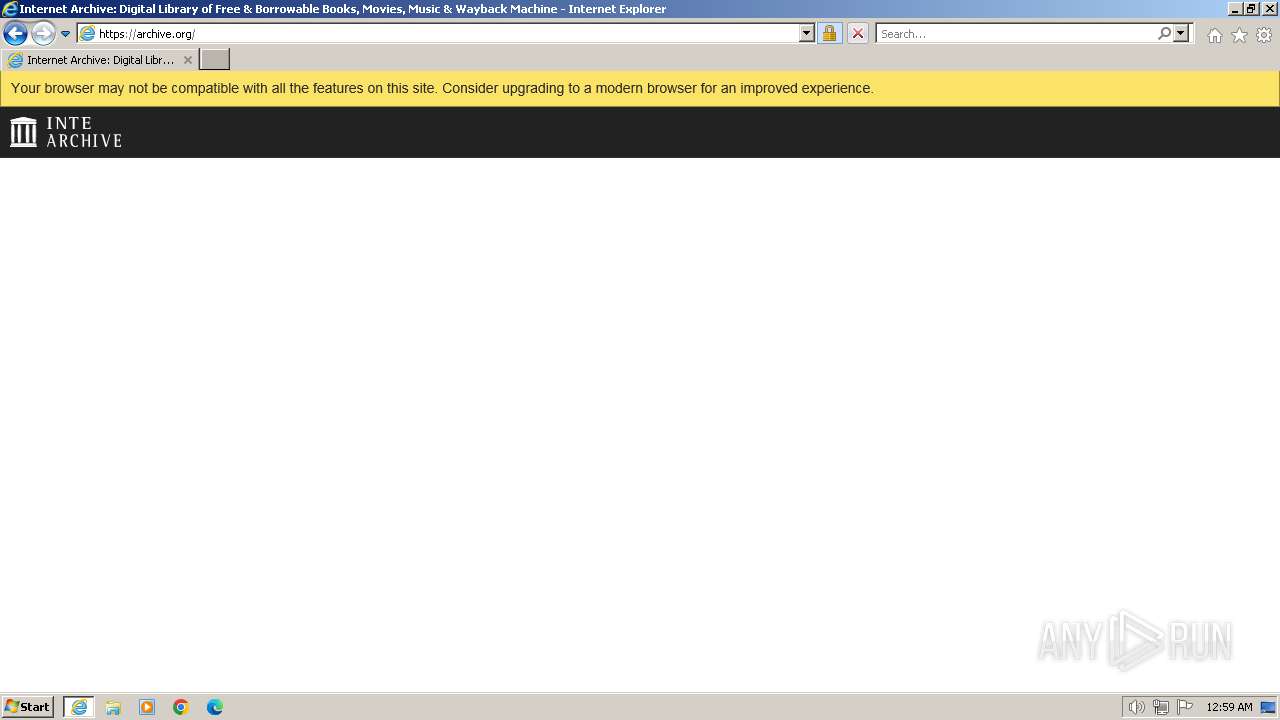Open the recent pages dropdown arrow
The width and height of the screenshot is (1280, 720).
66,34
